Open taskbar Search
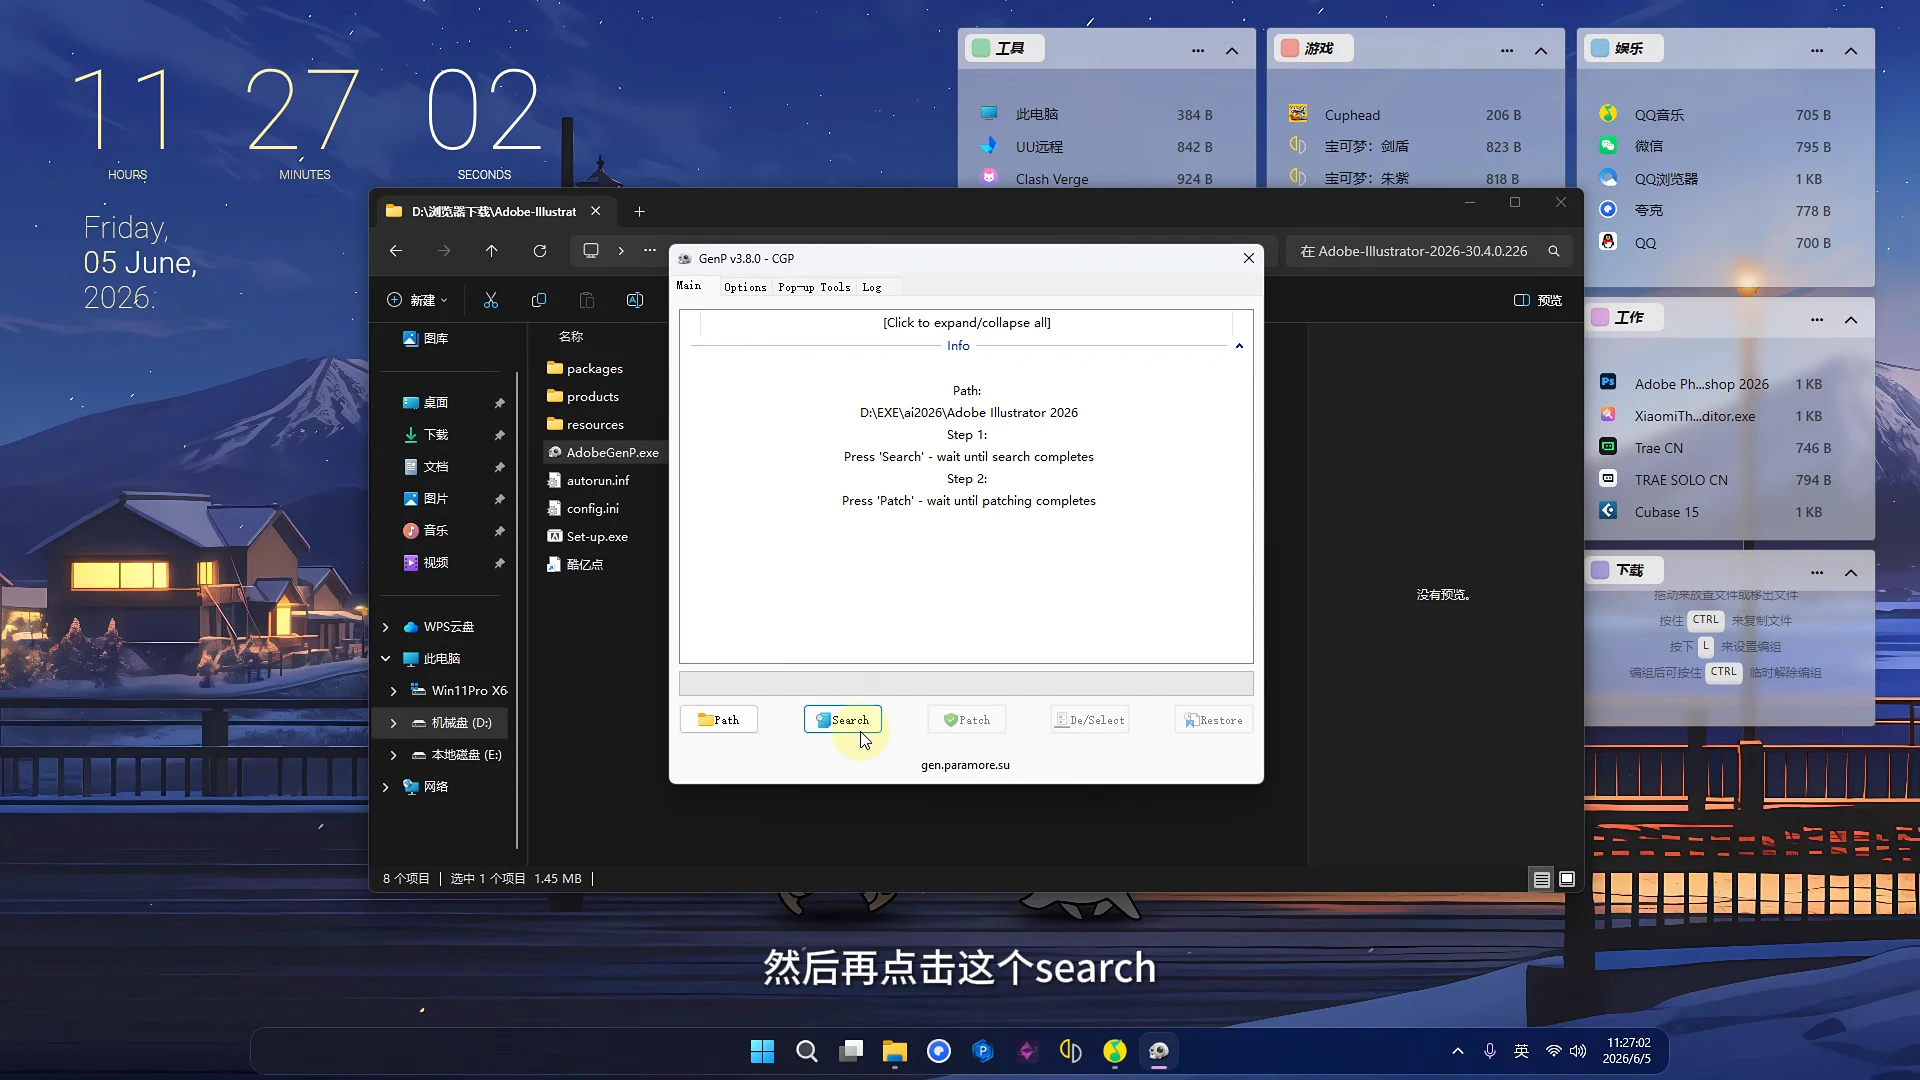1920x1080 pixels. click(806, 1051)
